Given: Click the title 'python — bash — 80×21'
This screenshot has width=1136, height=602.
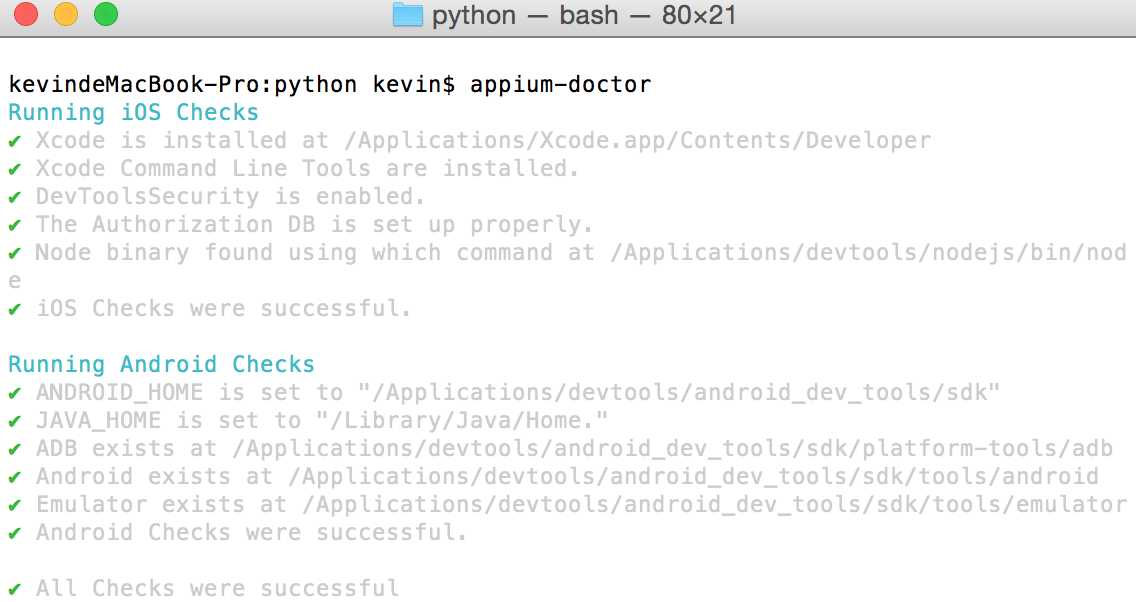Looking at the screenshot, I should tap(584, 15).
